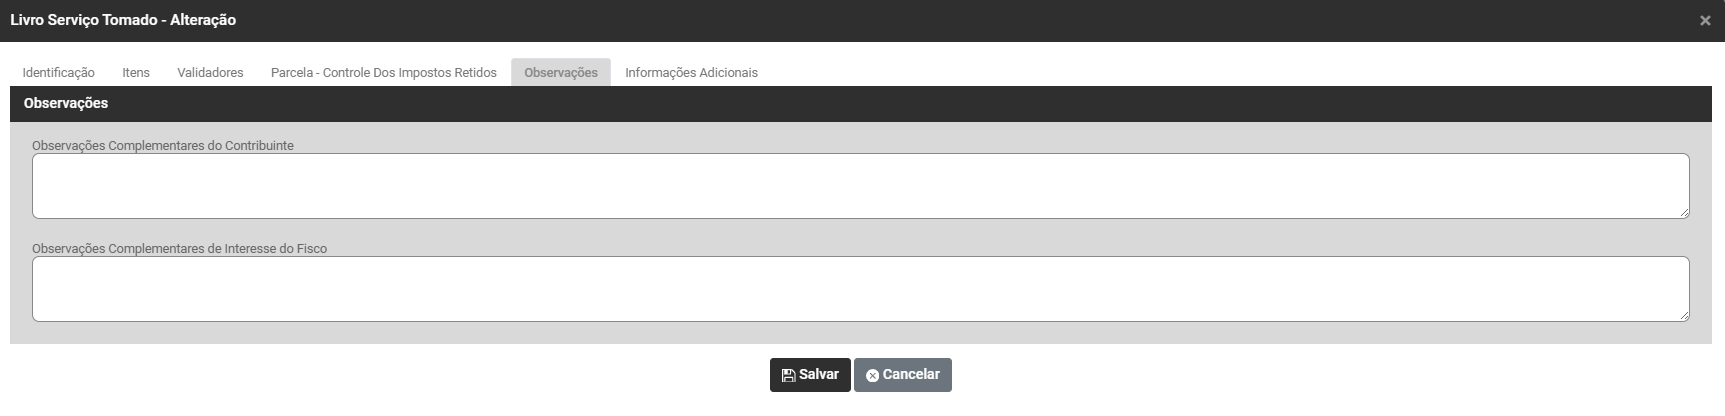Show the Informações Adicionais tab

click(691, 73)
